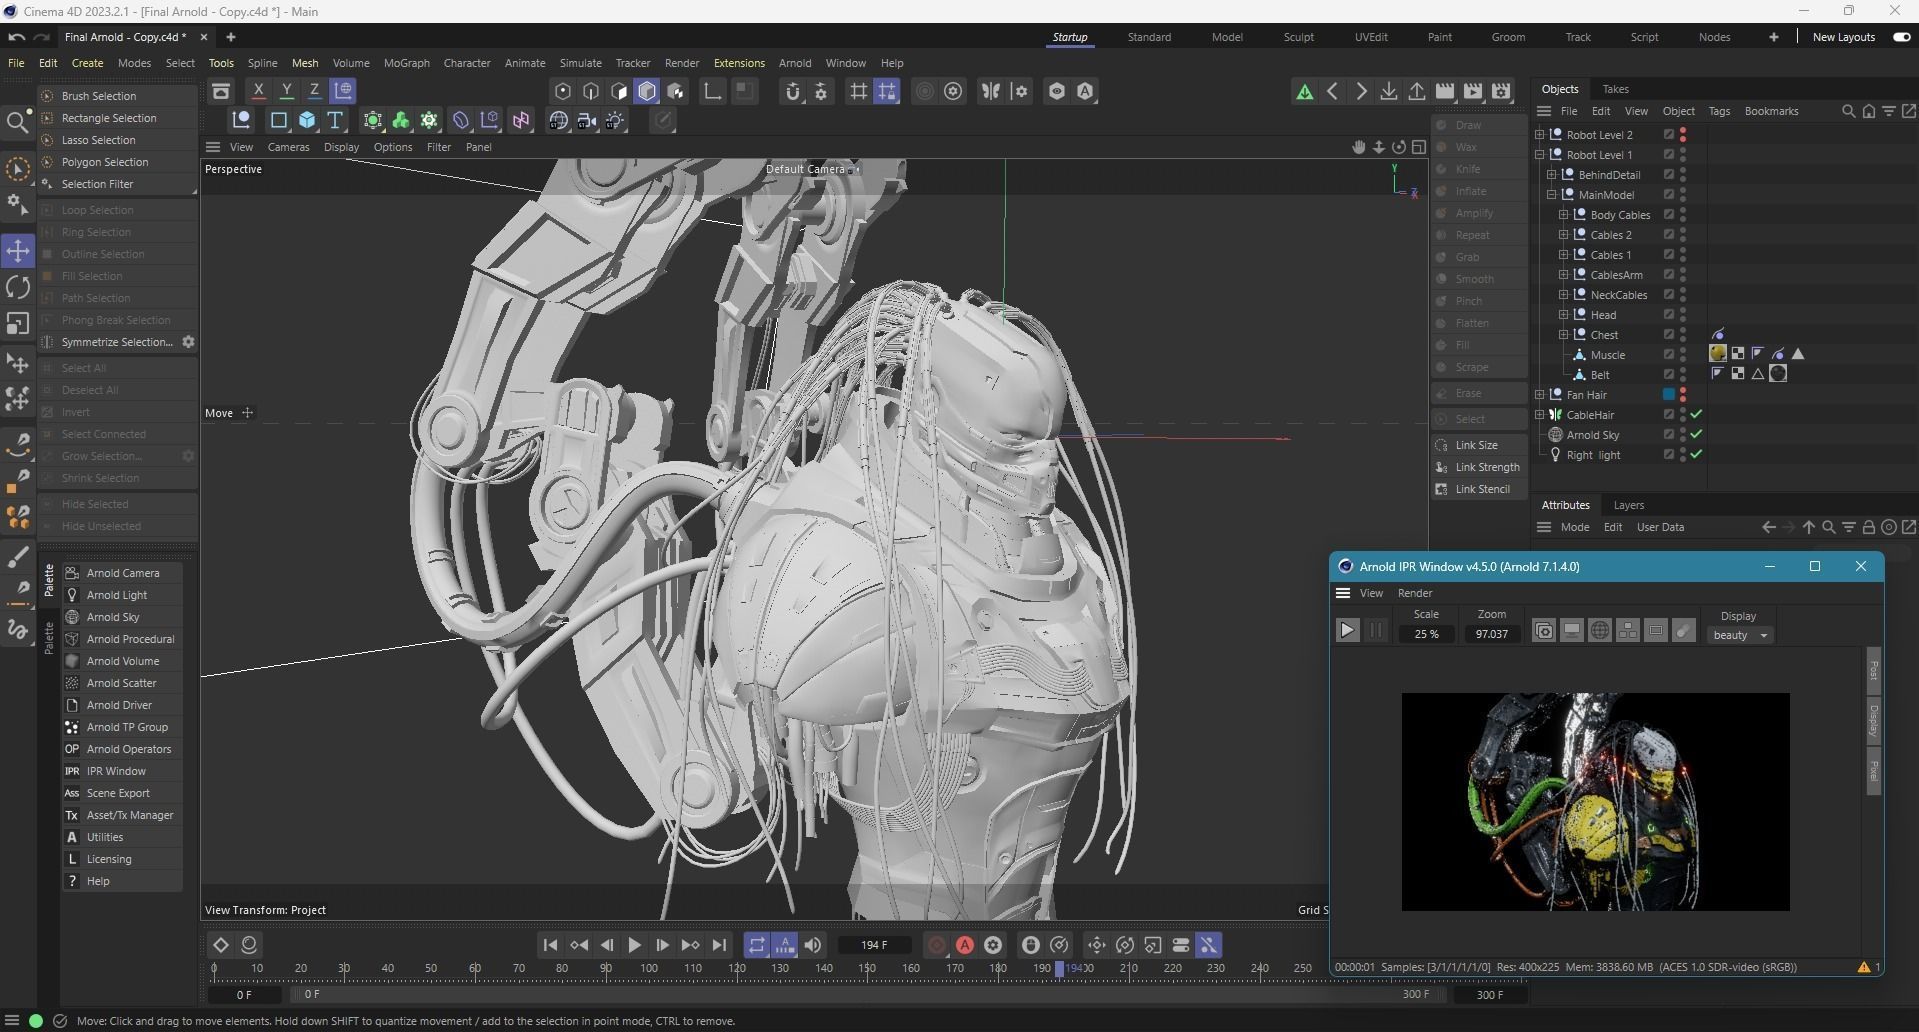Switch to Points mode icon
The height and width of the screenshot is (1032, 1919).
tap(563, 91)
